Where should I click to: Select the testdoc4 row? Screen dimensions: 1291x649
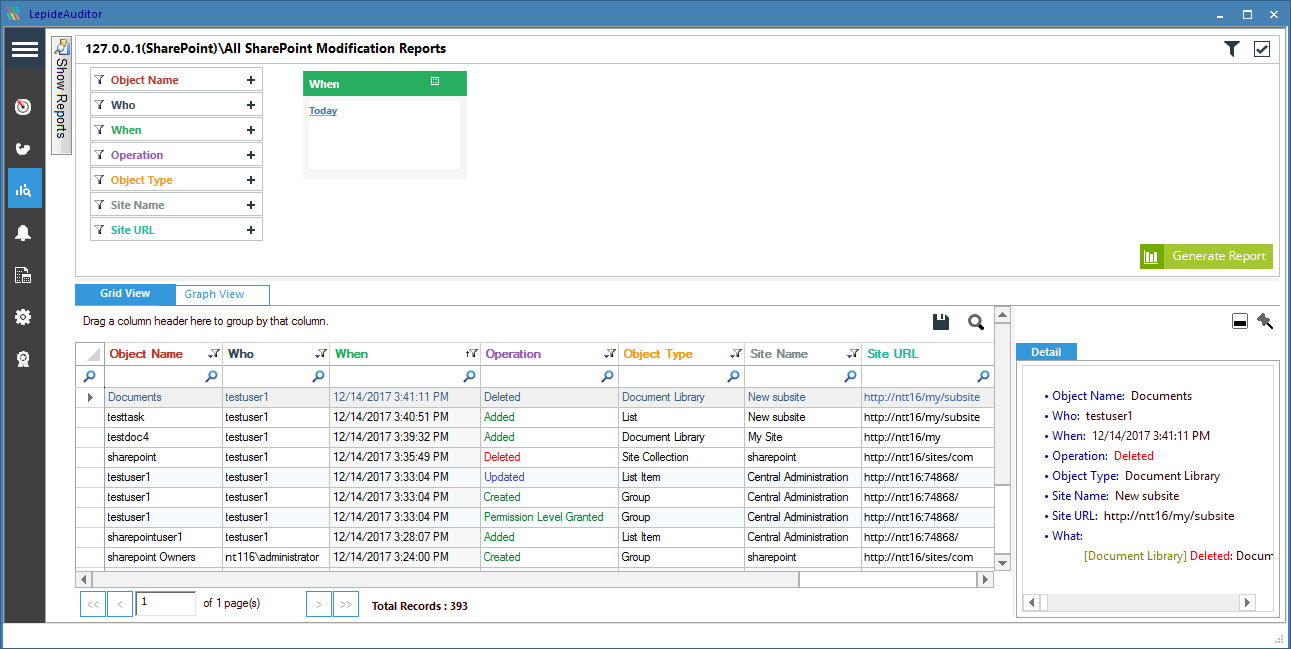pos(535,437)
